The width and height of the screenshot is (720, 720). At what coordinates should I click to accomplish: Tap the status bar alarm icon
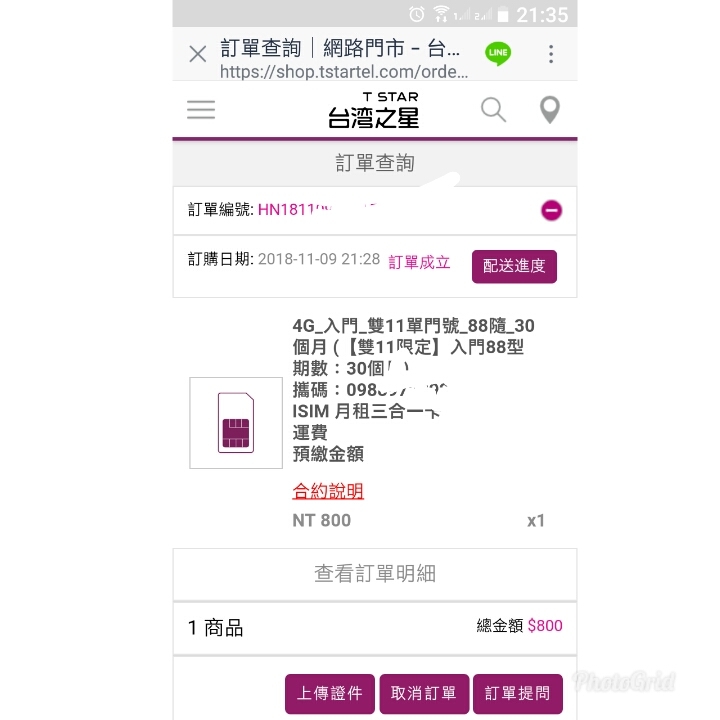pyautogui.click(x=416, y=14)
